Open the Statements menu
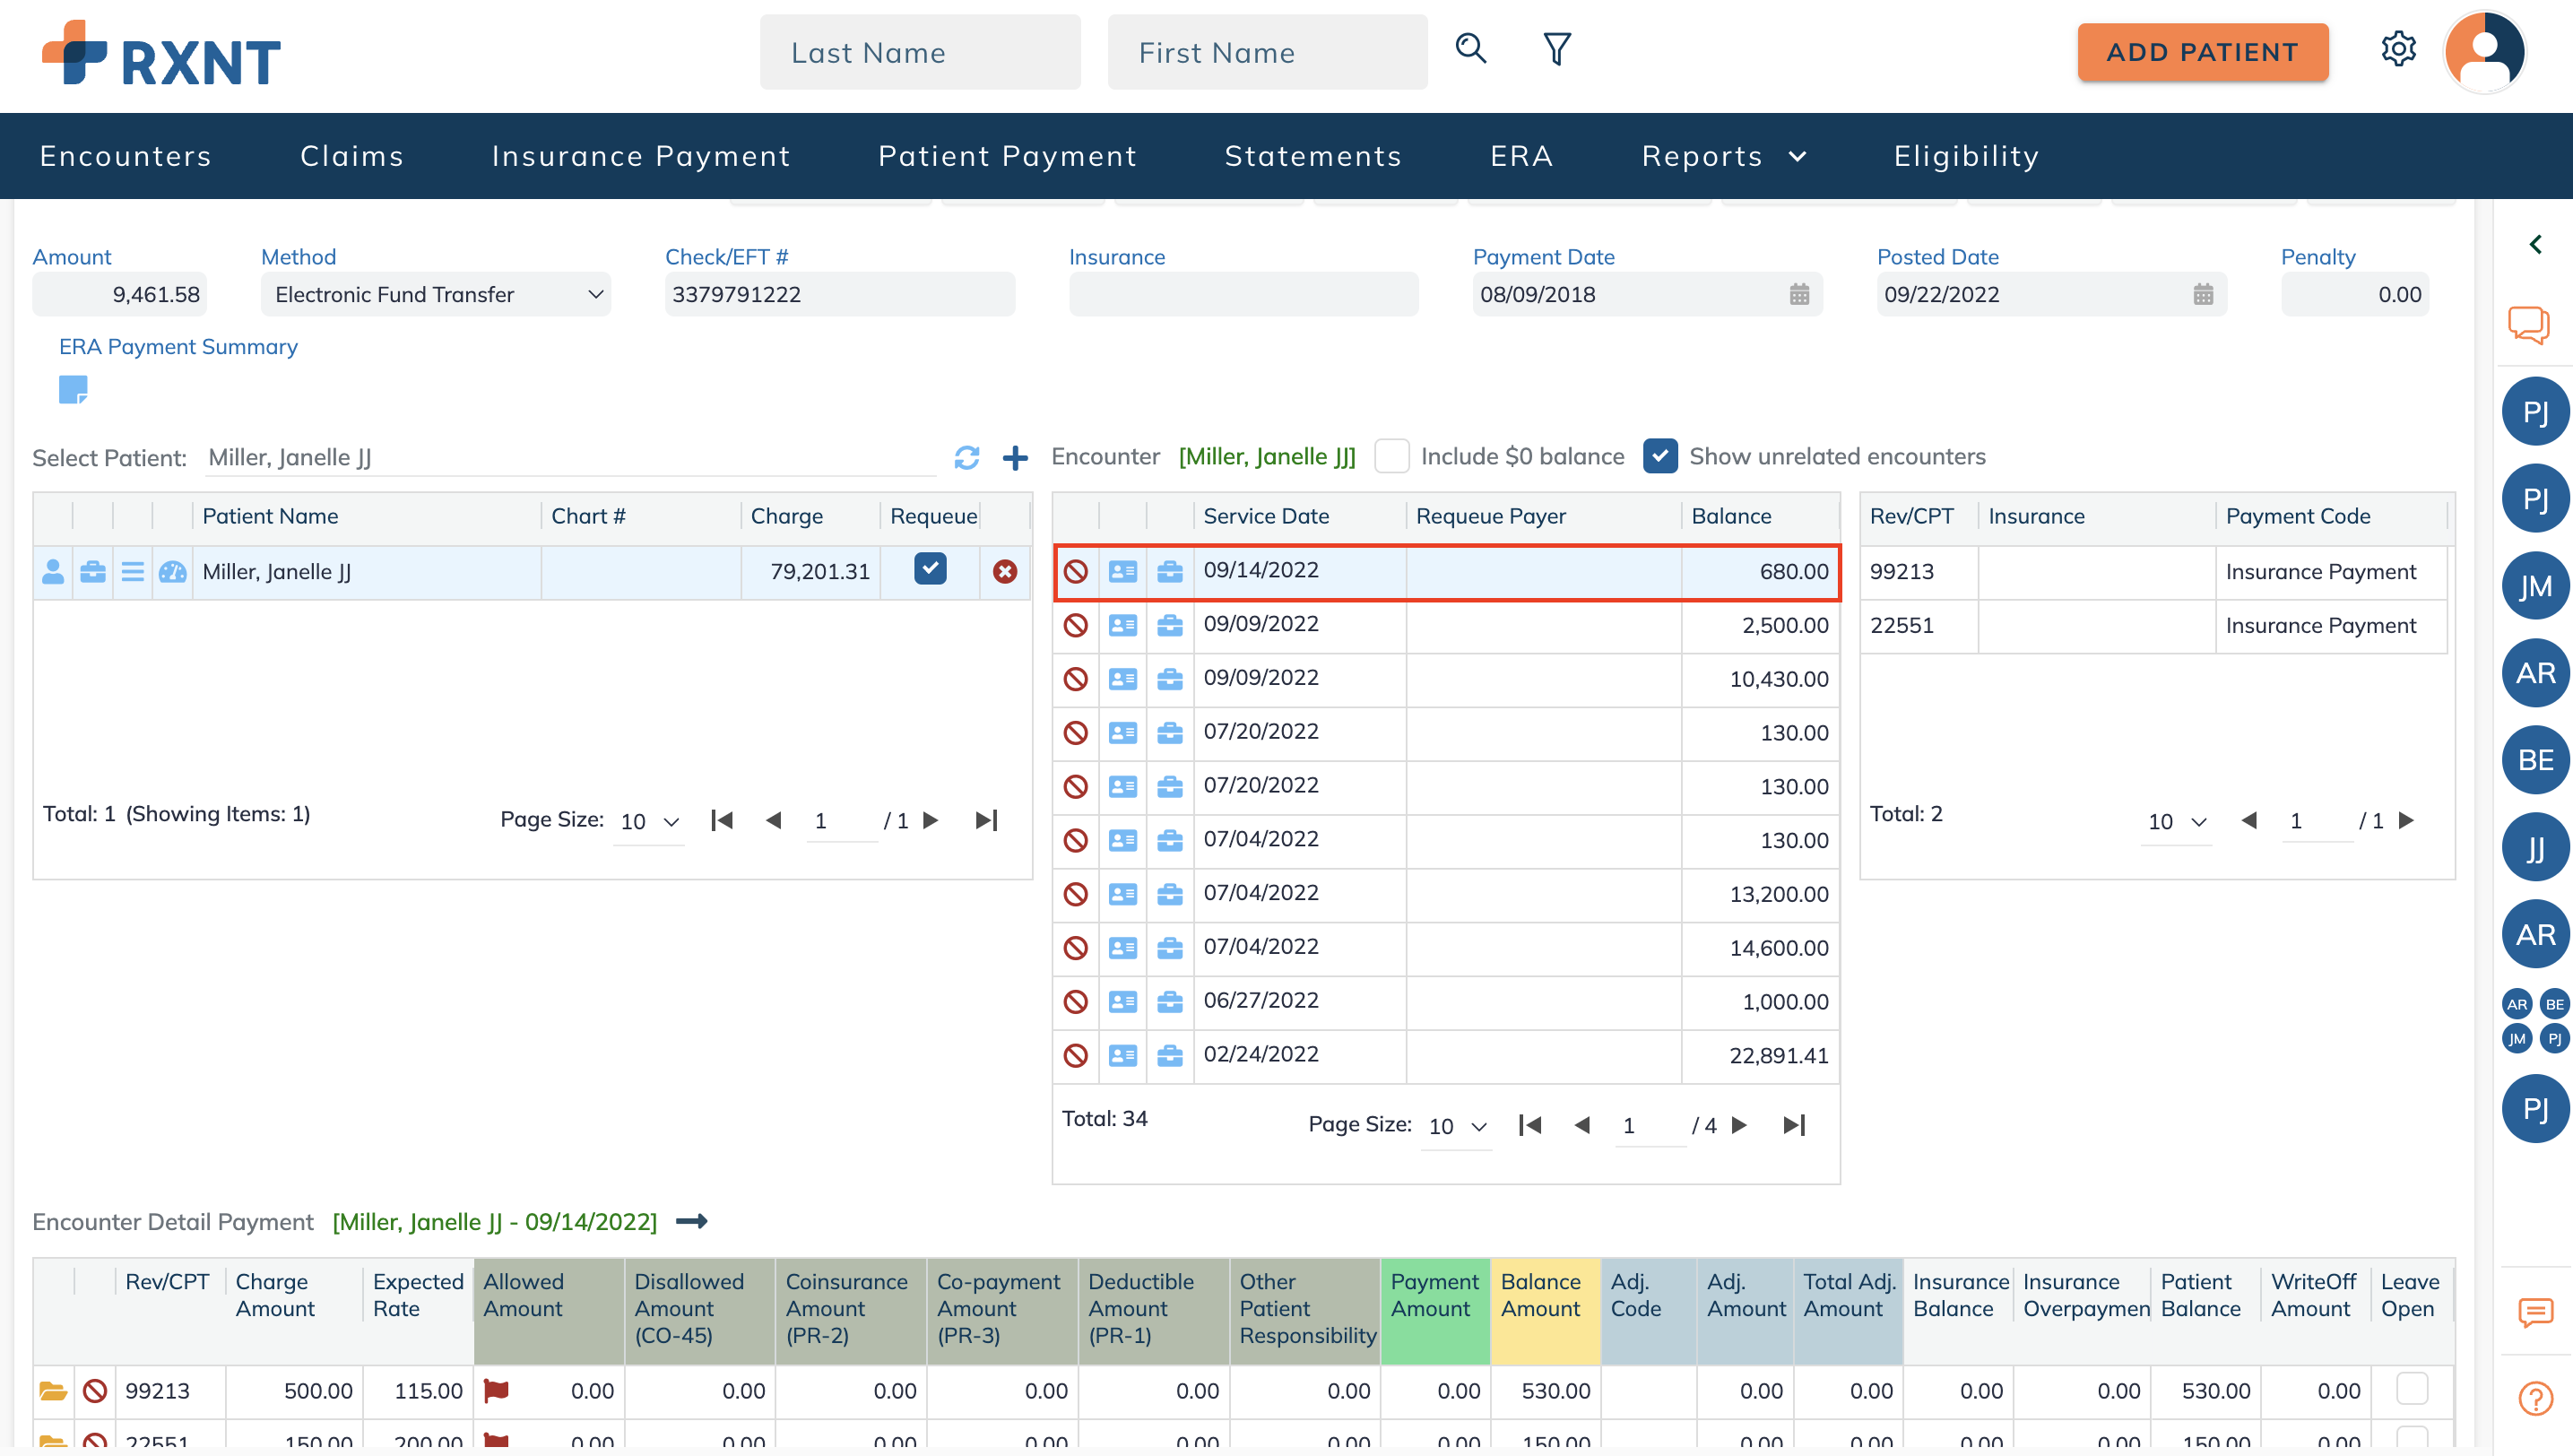This screenshot has height=1456, width=2573. tap(1313, 156)
